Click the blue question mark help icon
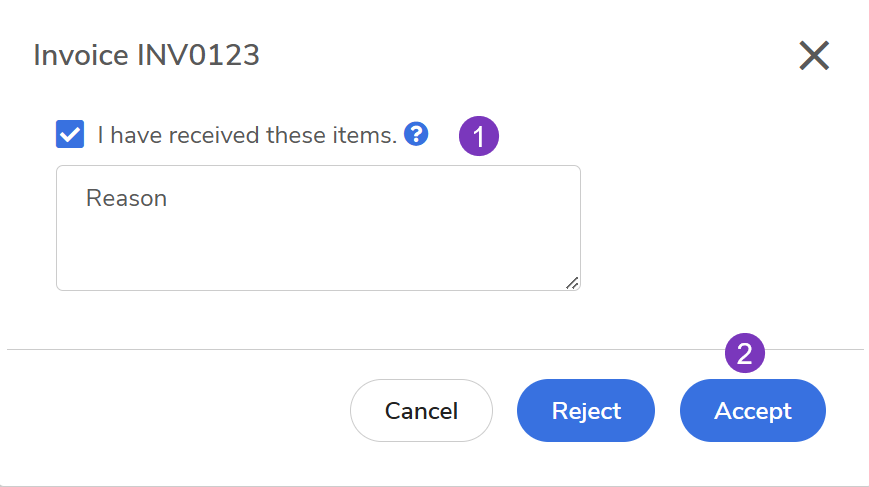 tap(416, 134)
